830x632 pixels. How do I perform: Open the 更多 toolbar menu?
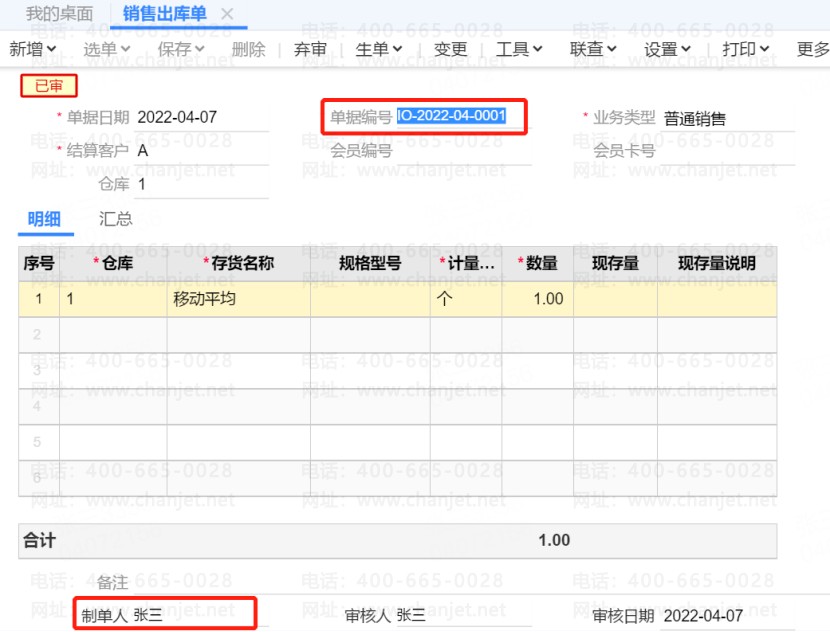[x=813, y=49]
